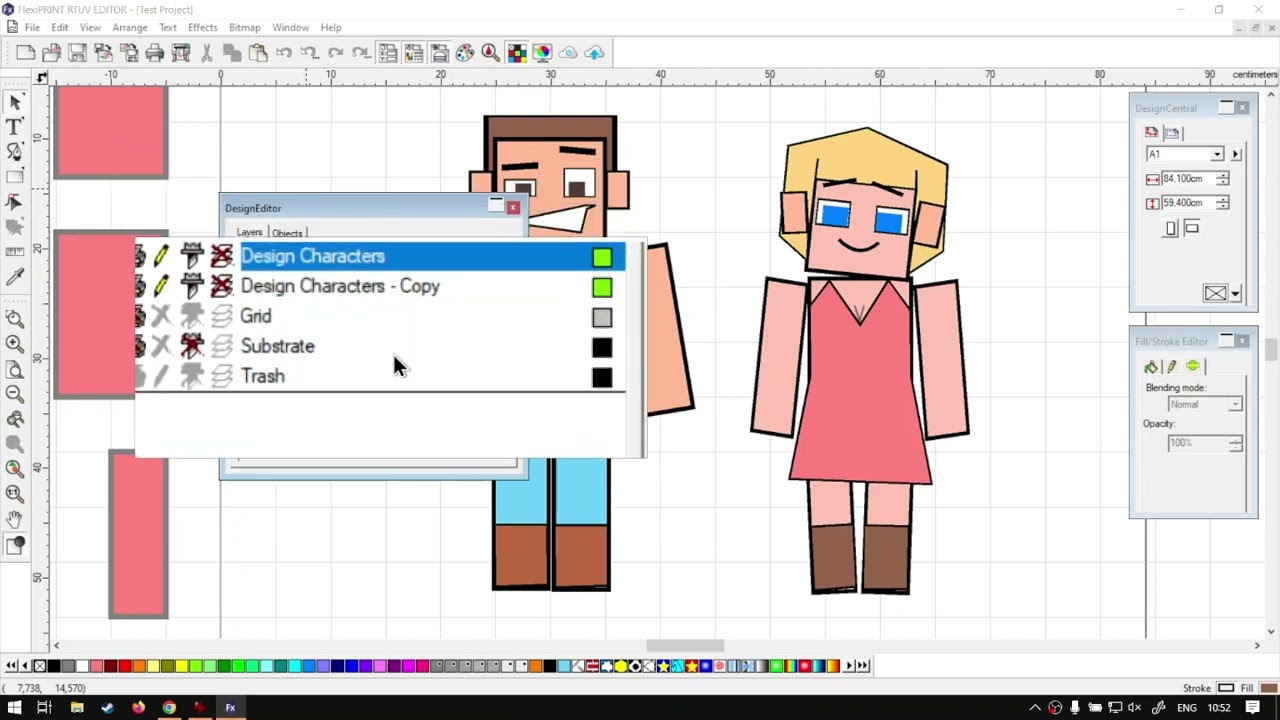Viewport: 1280px width, 720px height.
Task: Open the Windows Start menu
Action: tap(14, 708)
